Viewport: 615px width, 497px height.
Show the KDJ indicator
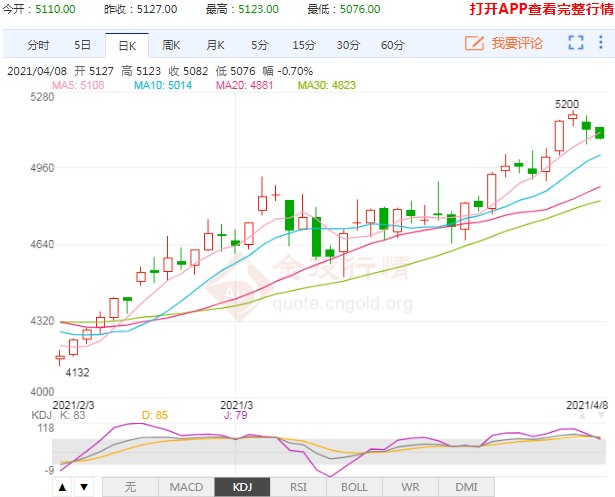242,487
